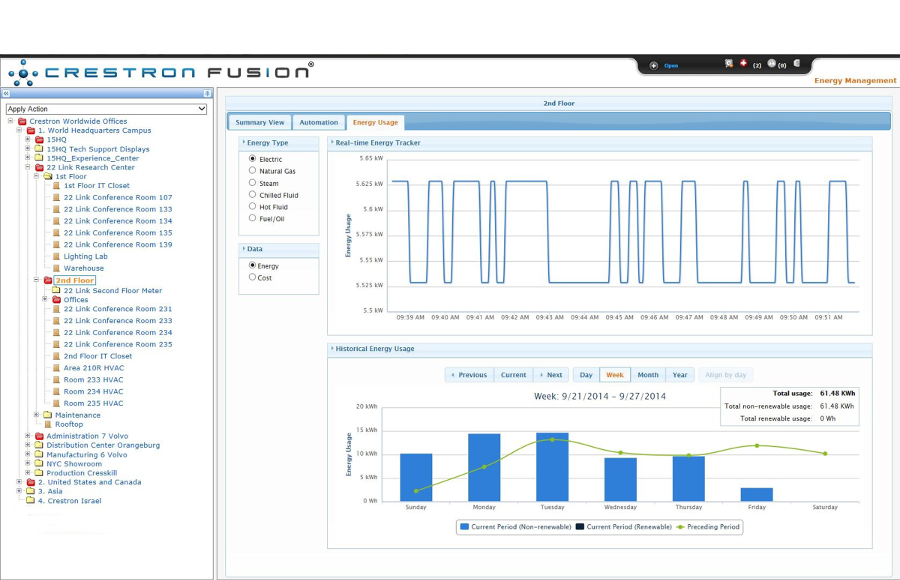Screen dimensions: 900x580
Task: Click the folder icon for 4. Crestron Israel
Action: (x=31, y=500)
